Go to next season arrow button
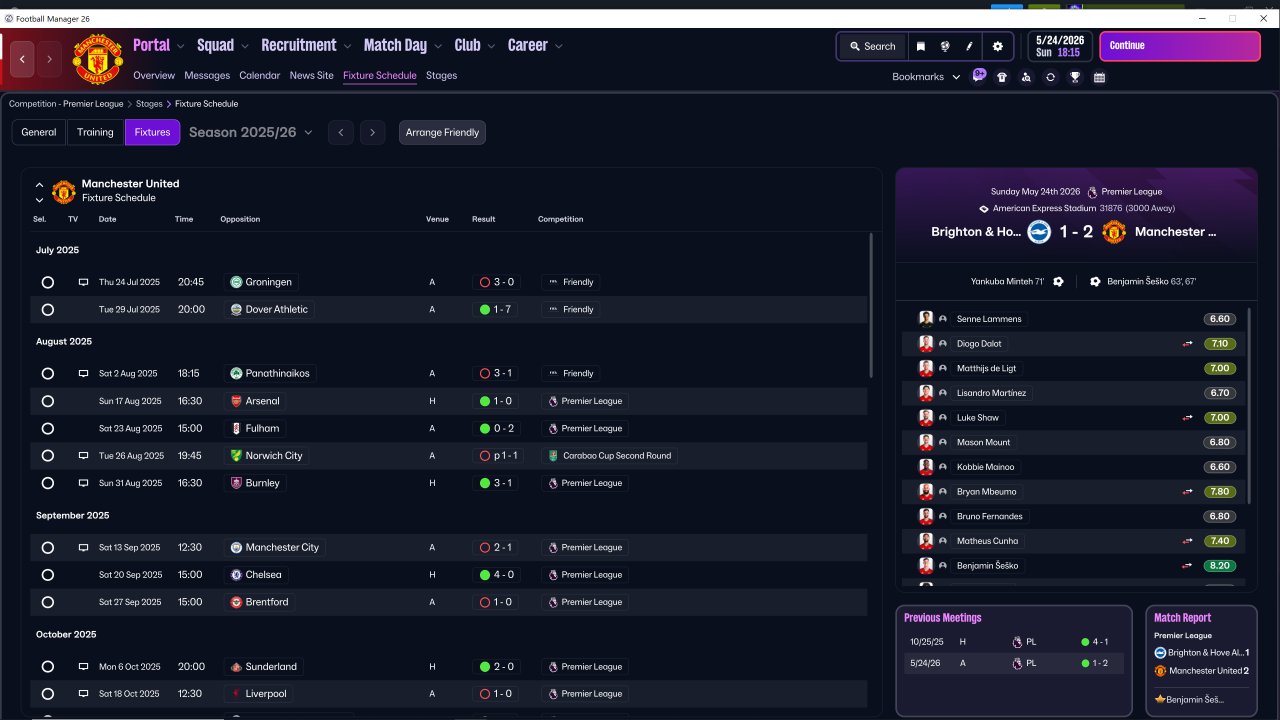This screenshot has height=720, width=1280. click(372, 132)
